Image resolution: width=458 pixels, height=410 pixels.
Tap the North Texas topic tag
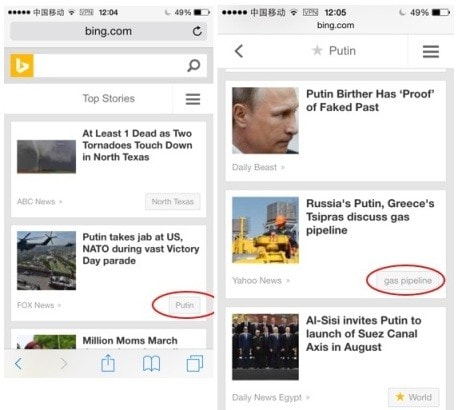coord(173,202)
